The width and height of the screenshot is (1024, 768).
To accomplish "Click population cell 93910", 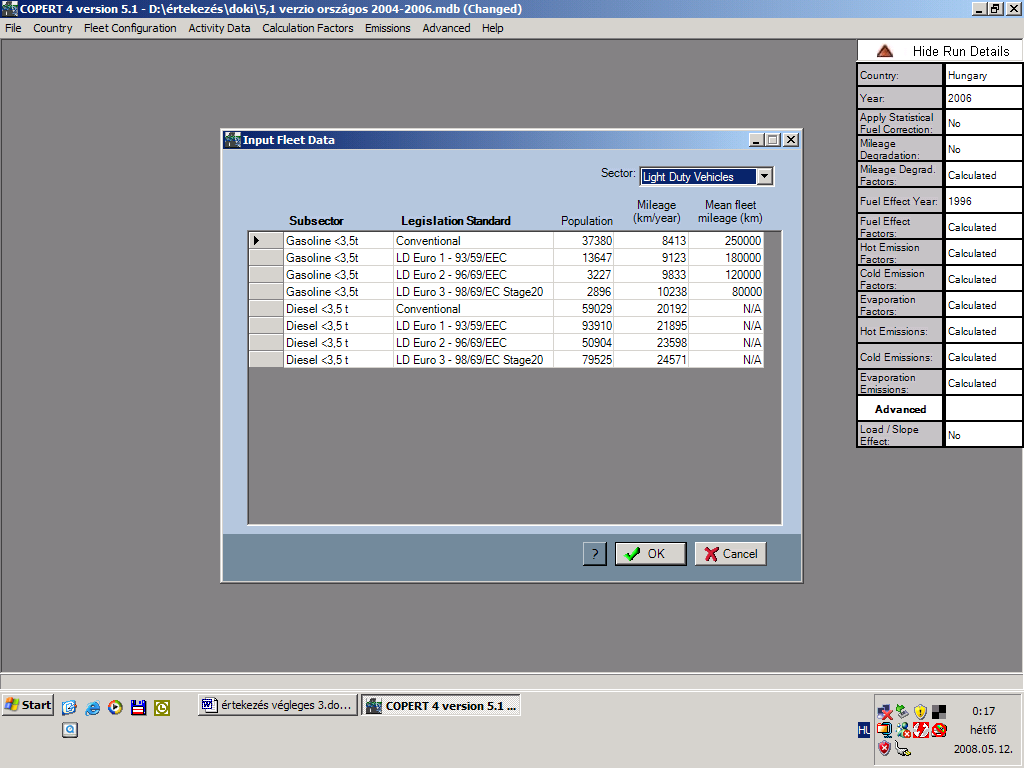I will pos(583,325).
